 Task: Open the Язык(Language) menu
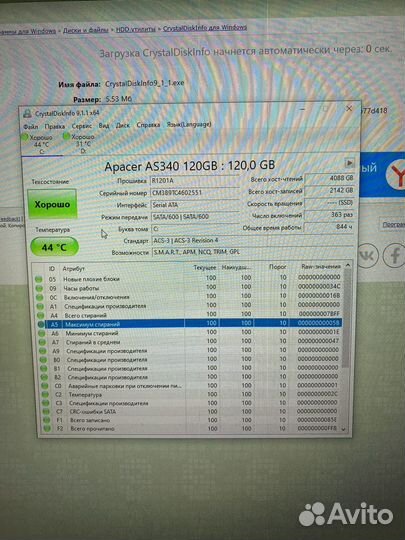[x=189, y=124]
